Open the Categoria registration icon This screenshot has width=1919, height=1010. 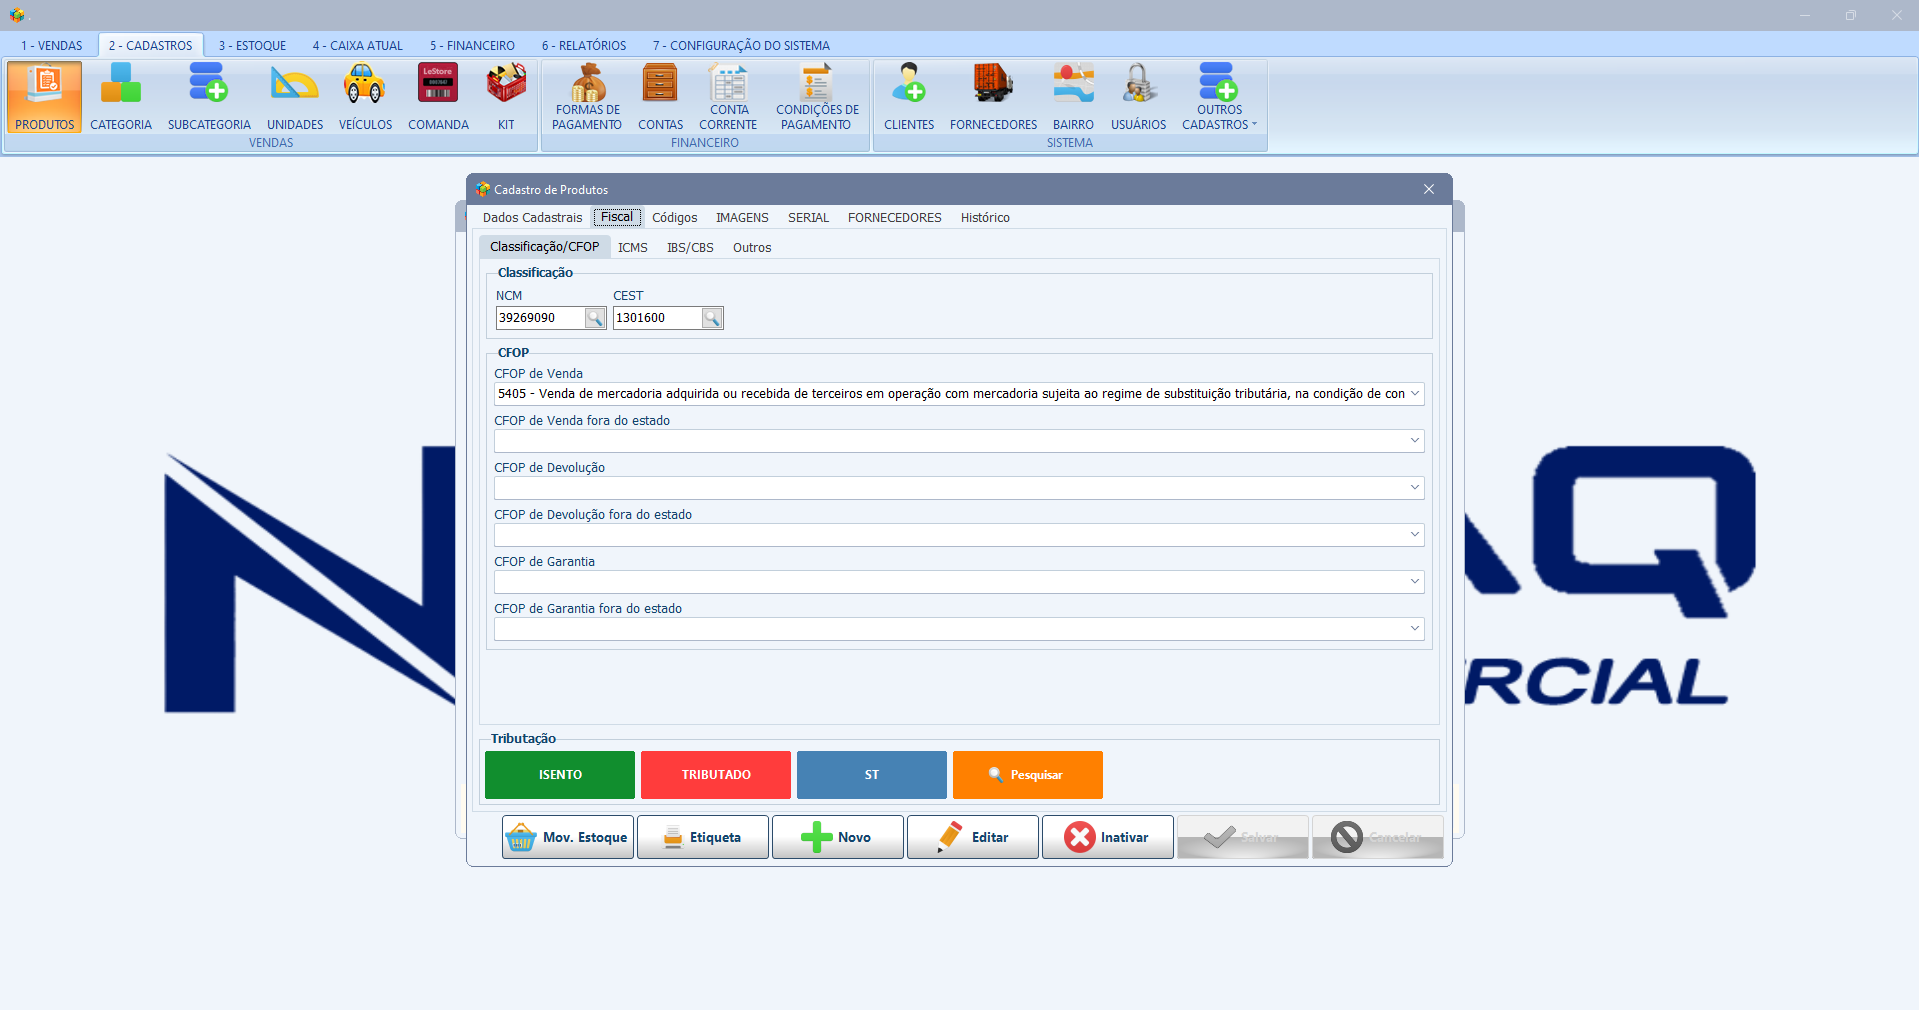point(121,97)
